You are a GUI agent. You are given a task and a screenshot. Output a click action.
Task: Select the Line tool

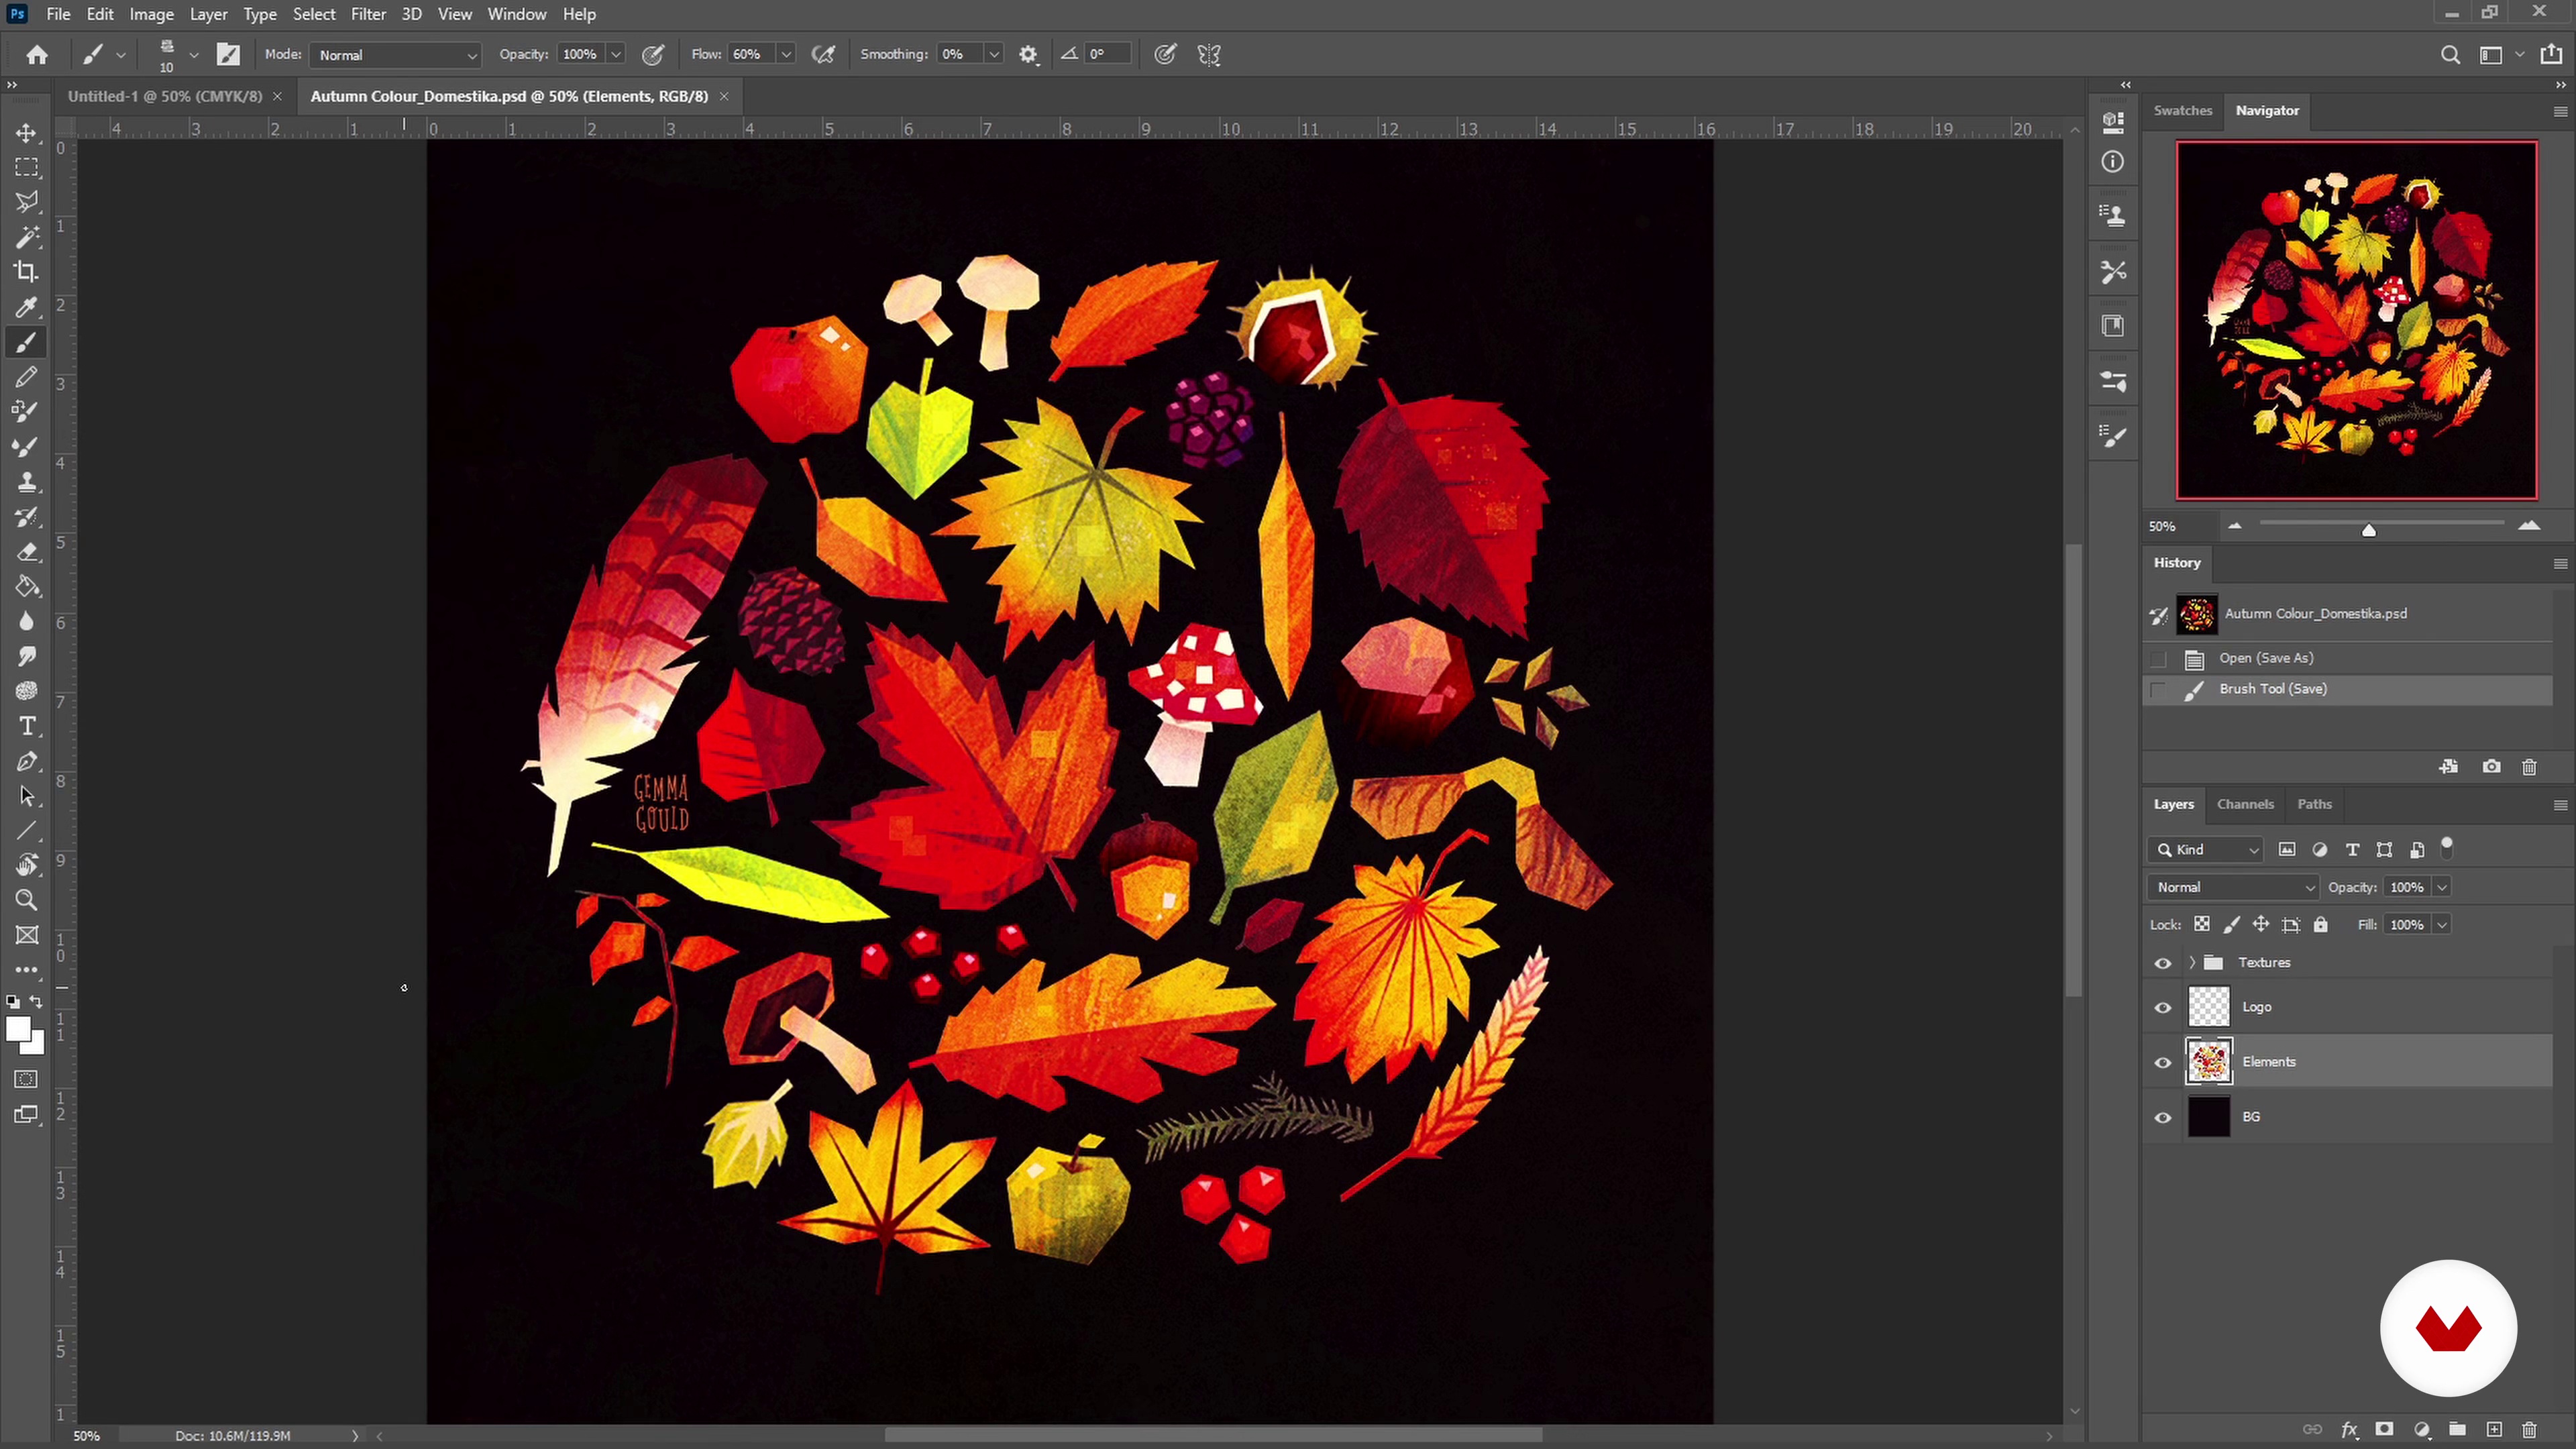[27, 831]
